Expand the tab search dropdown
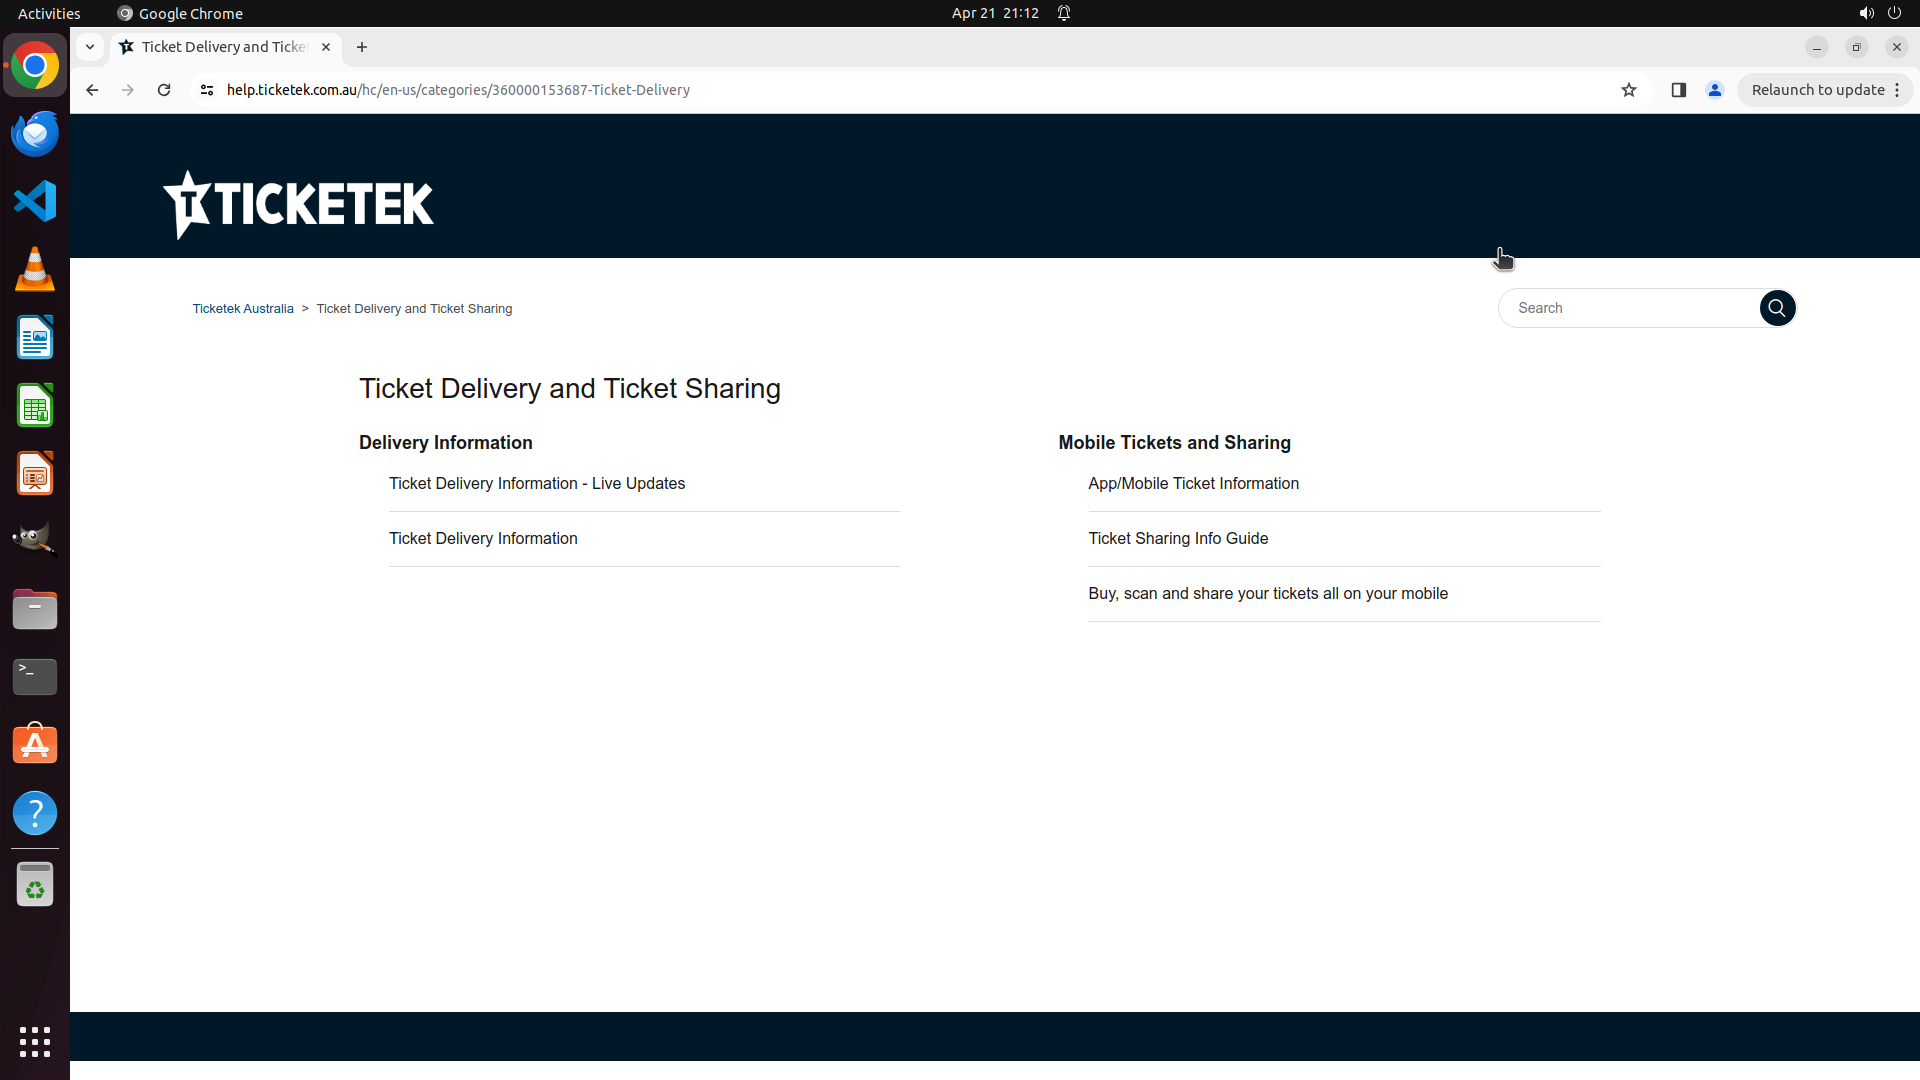This screenshot has height=1080, width=1920. (90, 47)
